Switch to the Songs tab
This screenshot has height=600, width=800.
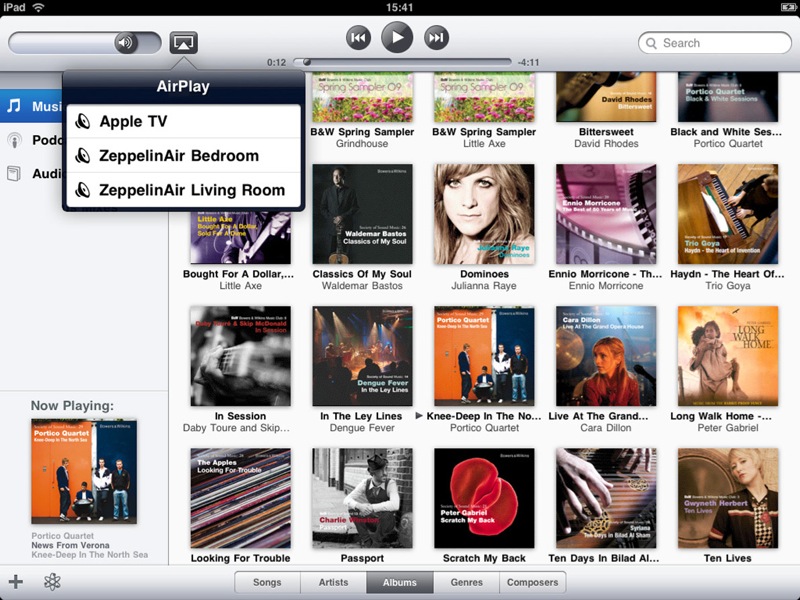point(267,582)
